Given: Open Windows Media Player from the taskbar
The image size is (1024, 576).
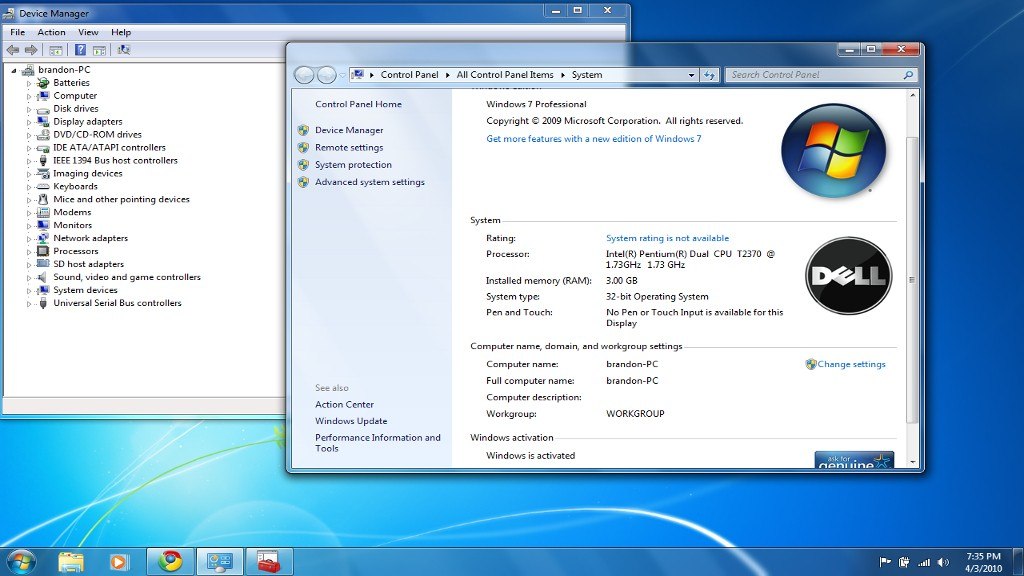Looking at the screenshot, I should click(118, 561).
